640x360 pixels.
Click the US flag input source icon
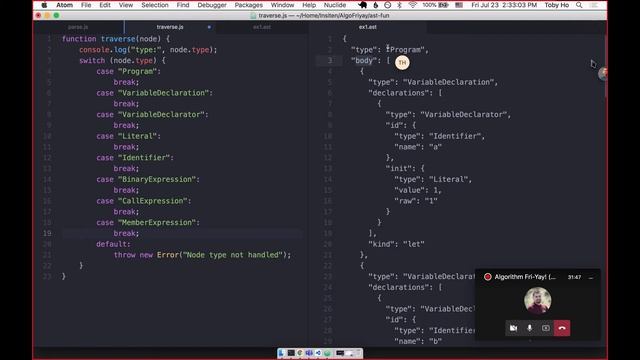click(459, 5)
